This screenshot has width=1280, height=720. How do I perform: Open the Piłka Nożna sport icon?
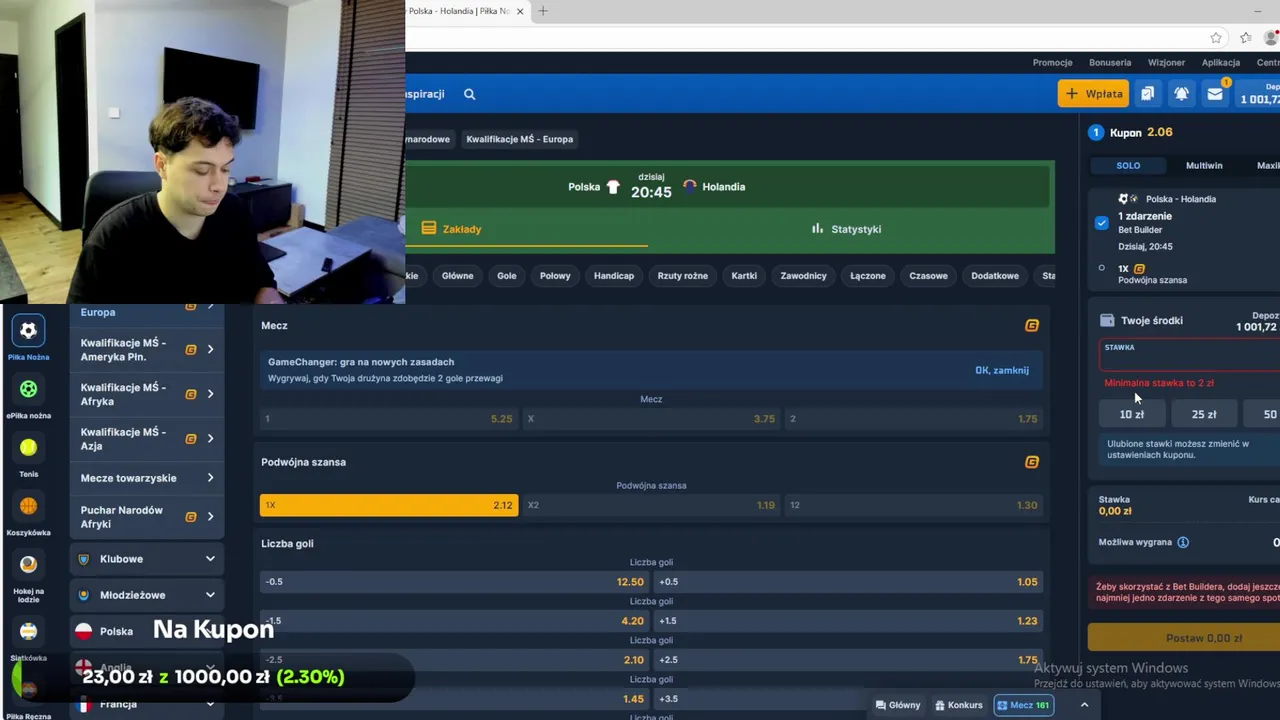tap(28, 330)
